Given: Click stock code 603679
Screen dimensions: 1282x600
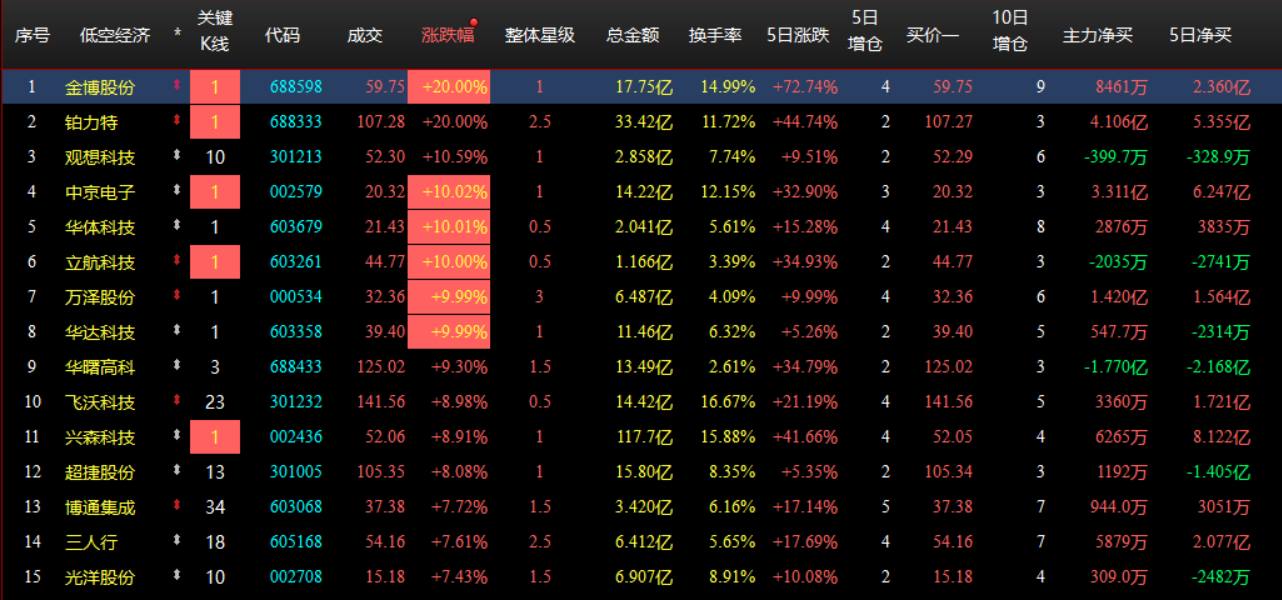Looking at the screenshot, I should (296, 227).
